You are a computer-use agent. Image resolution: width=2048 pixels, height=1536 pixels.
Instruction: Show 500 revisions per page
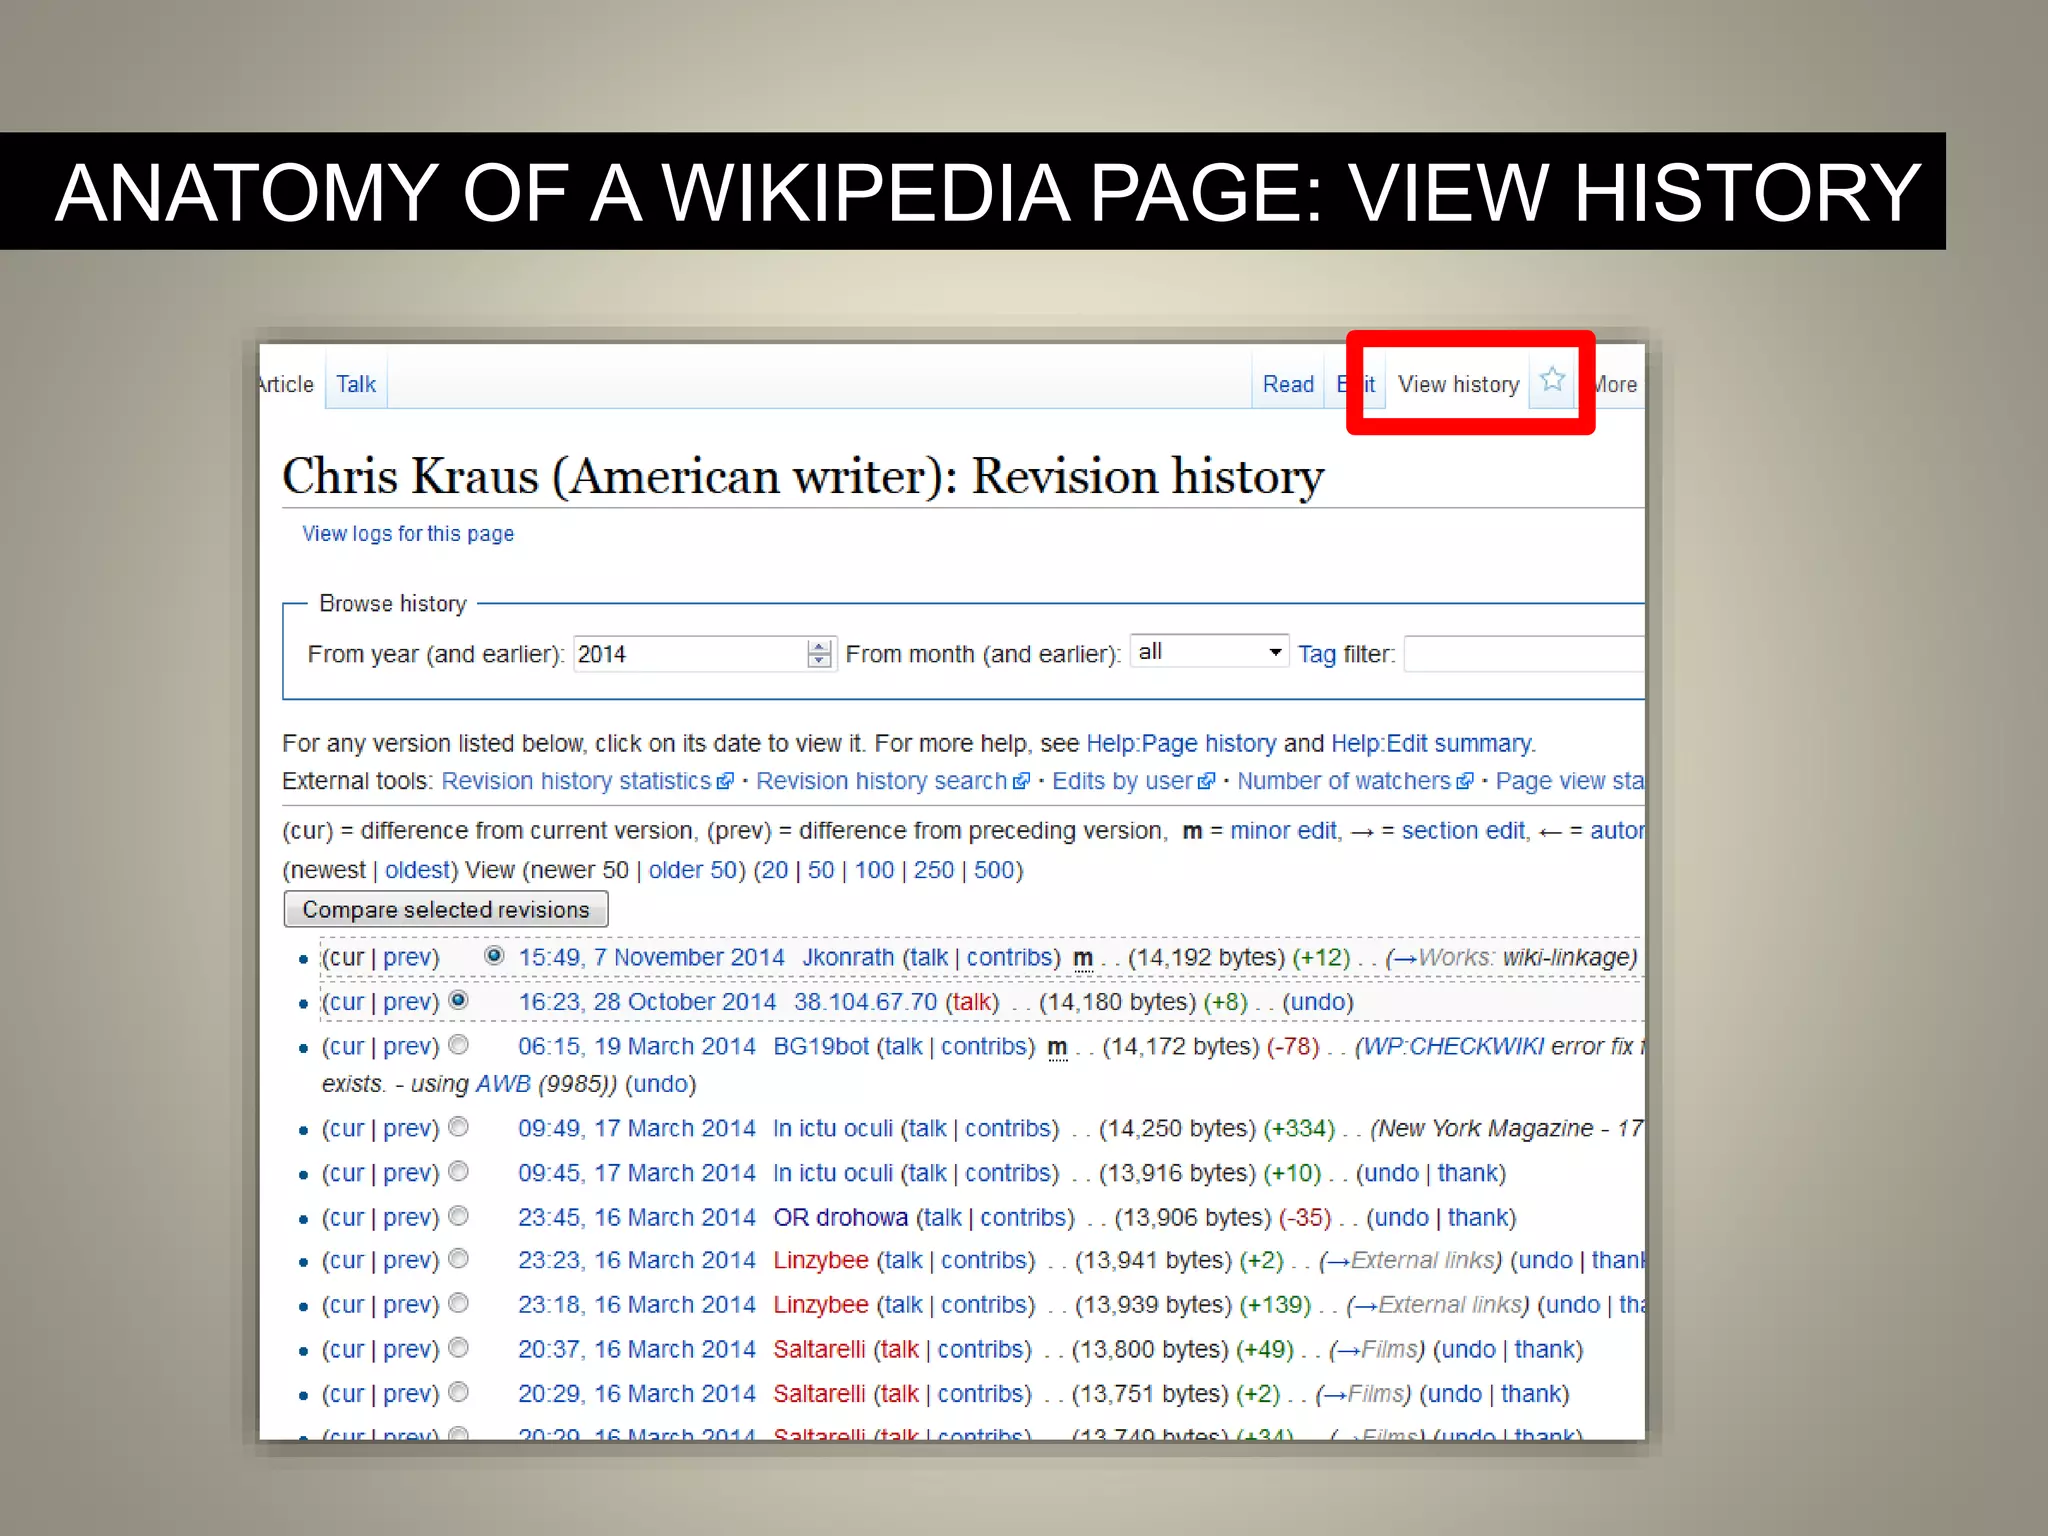[x=994, y=870]
